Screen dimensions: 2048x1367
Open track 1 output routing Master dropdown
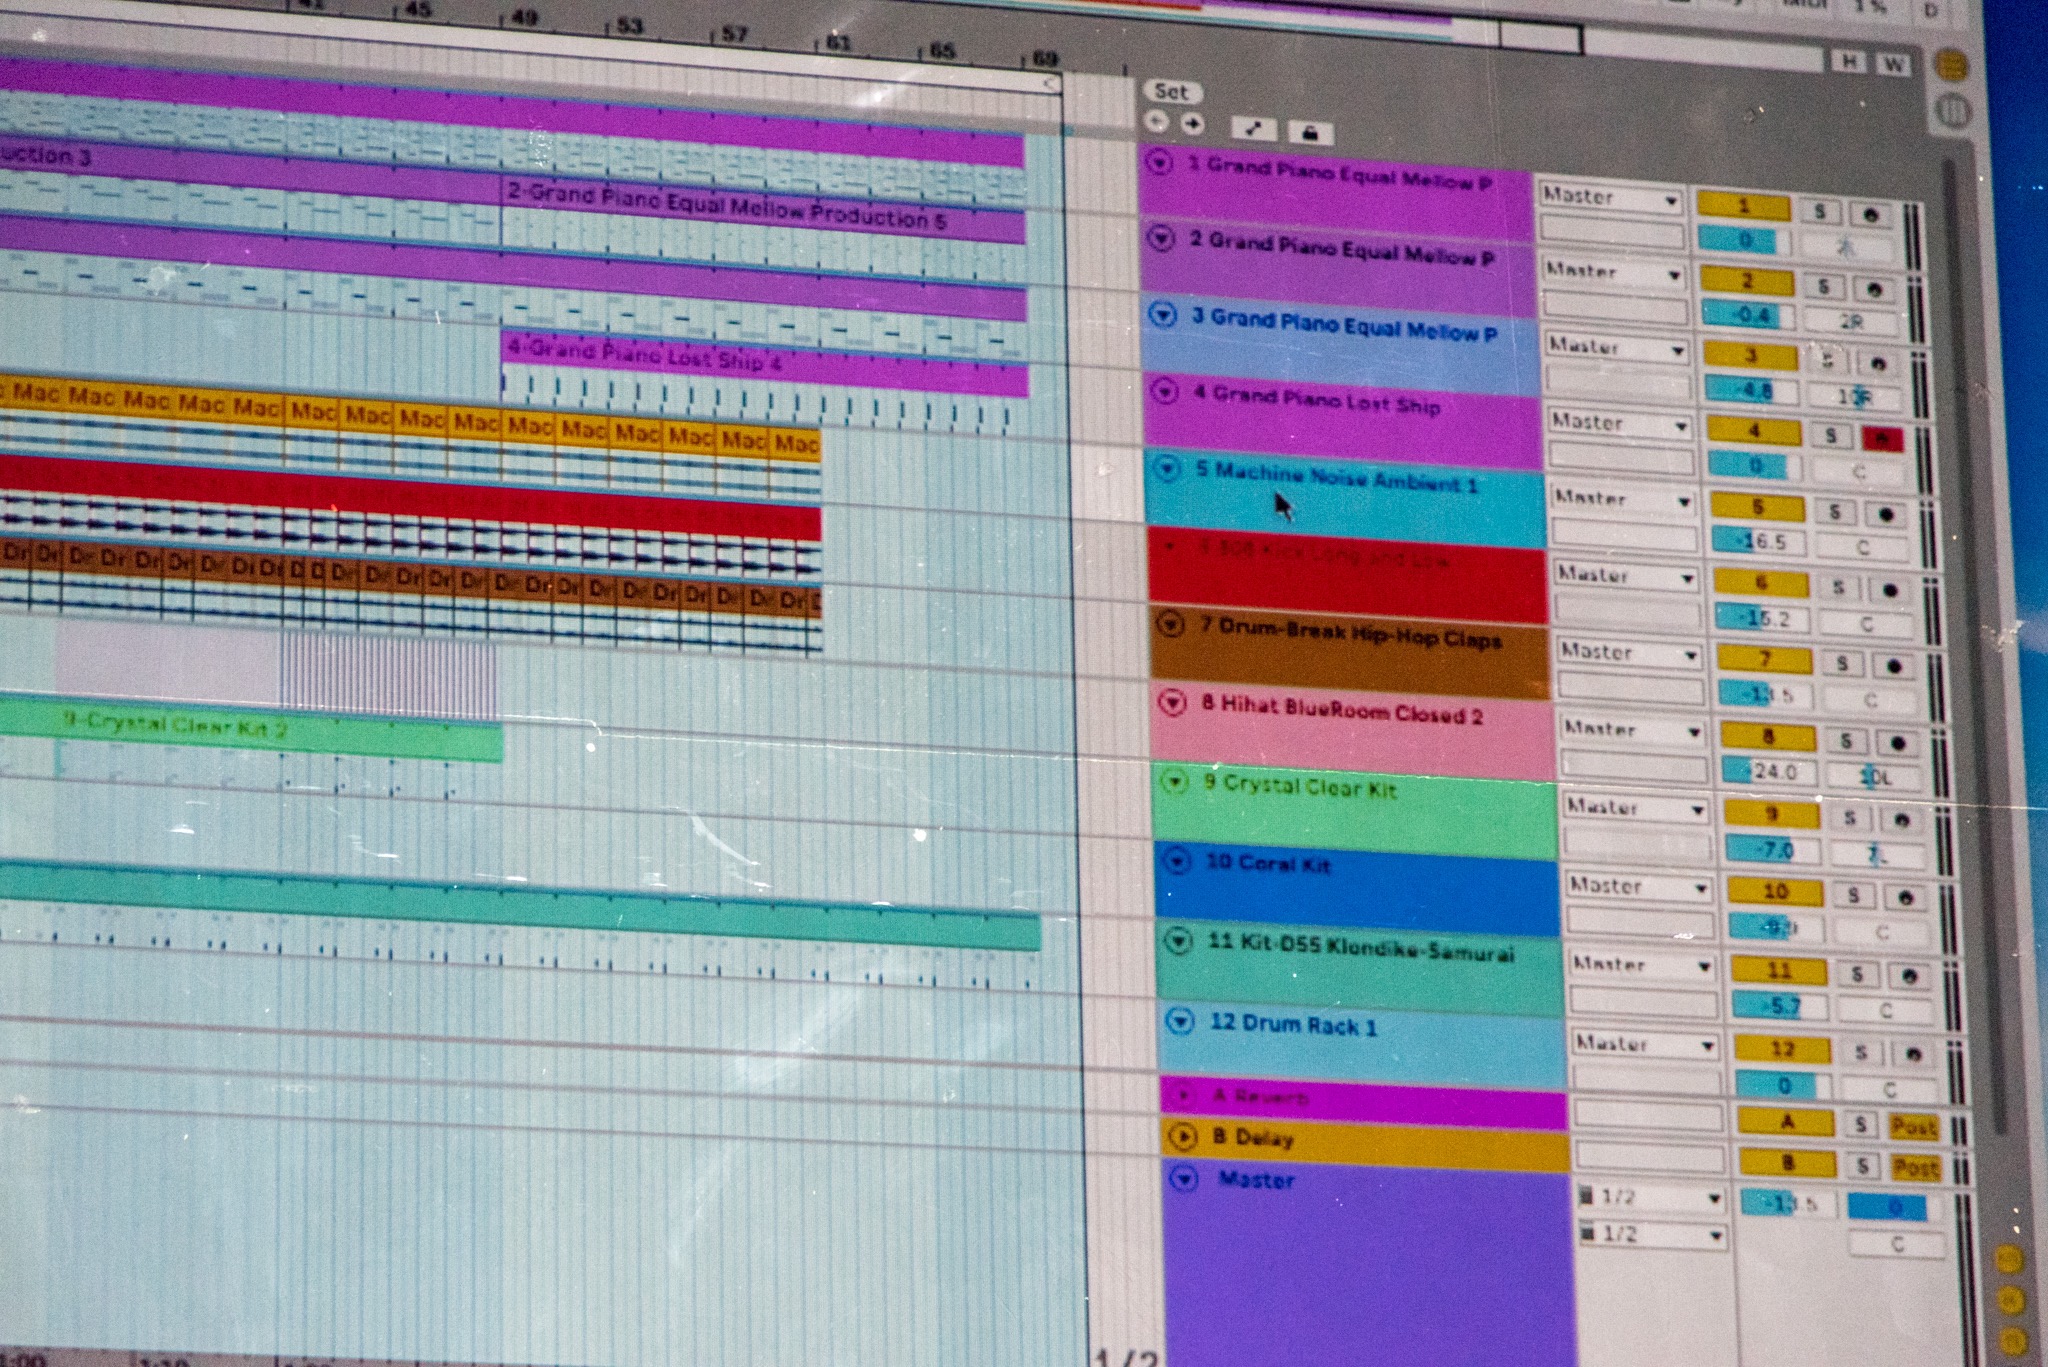coord(1610,197)
